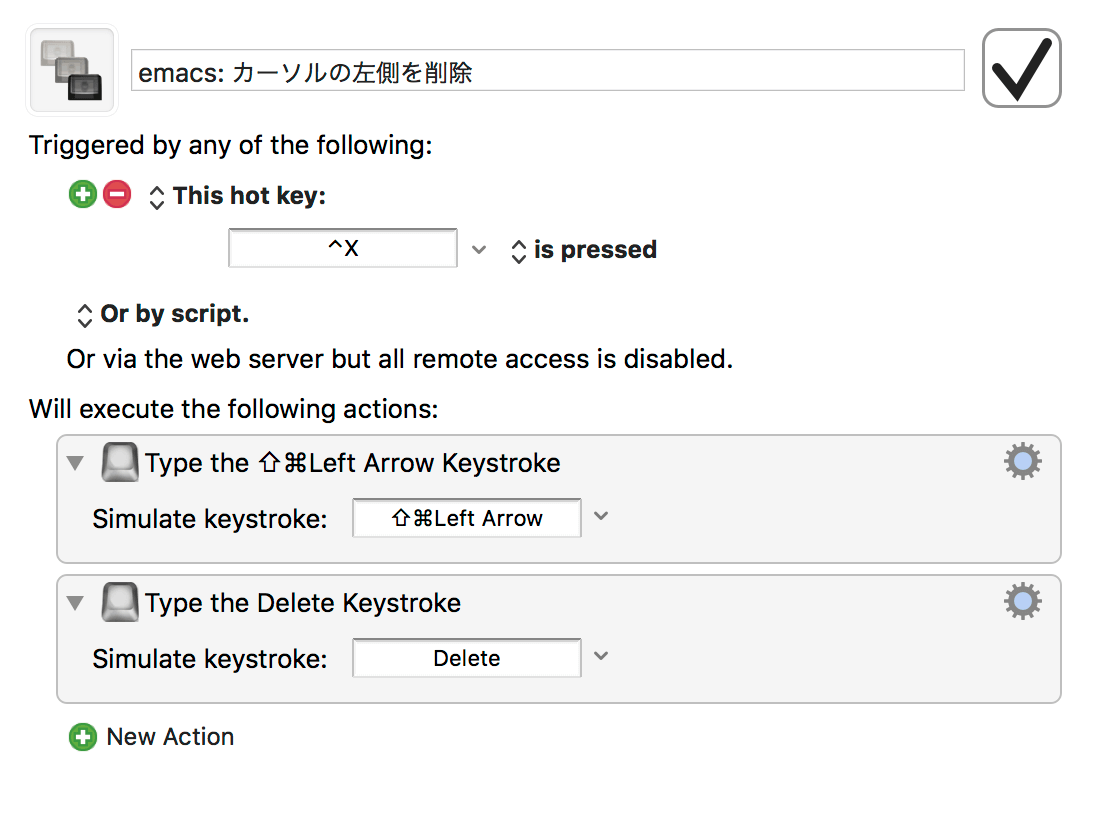This screenshot has height=828, width=1098.
Task: Select the 'Type the ⇧⌘Left Arrow Keystroke' title
Action: pos(353,463)
